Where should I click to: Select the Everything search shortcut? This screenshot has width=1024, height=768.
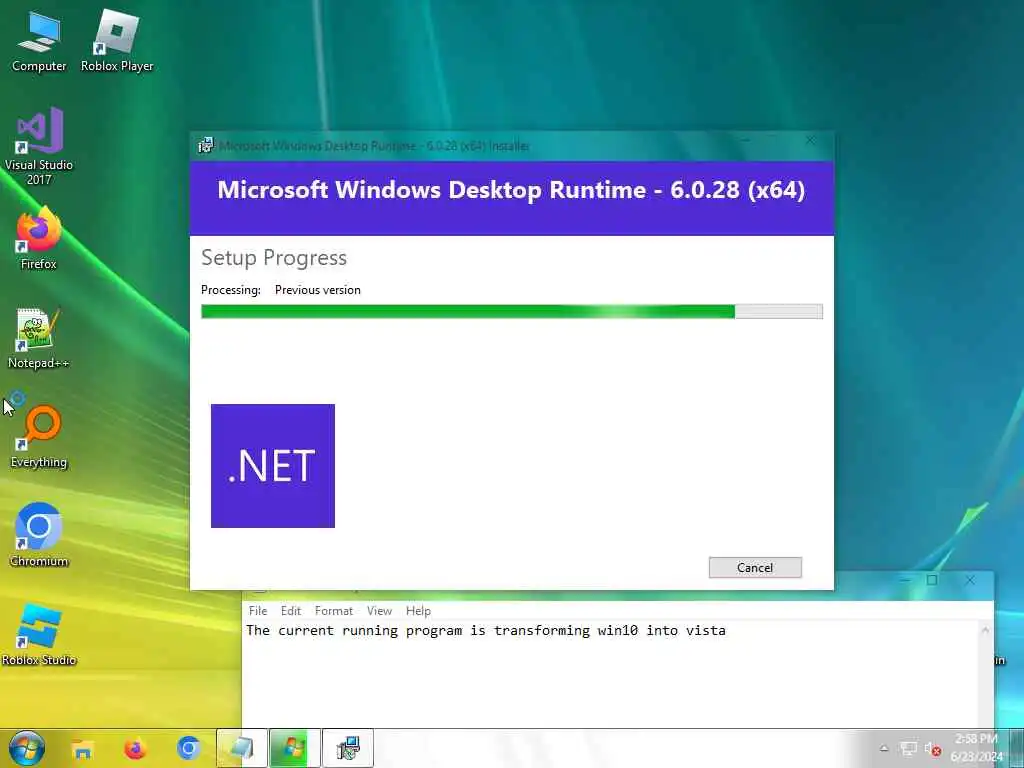pyautogui.click(x=39, y=436)
